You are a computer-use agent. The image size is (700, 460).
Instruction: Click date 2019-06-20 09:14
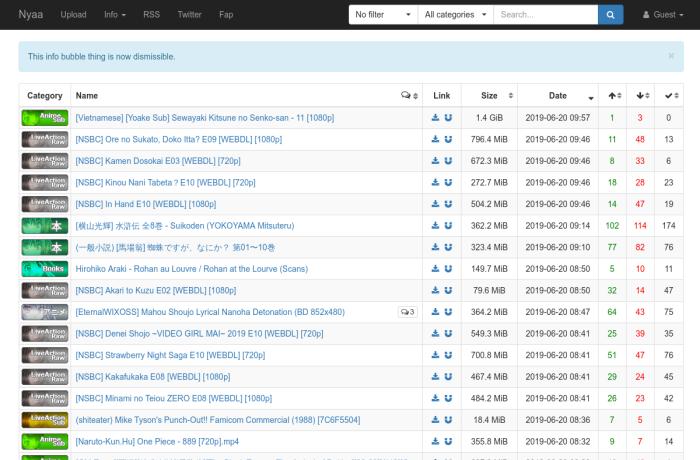click(558, 226)
